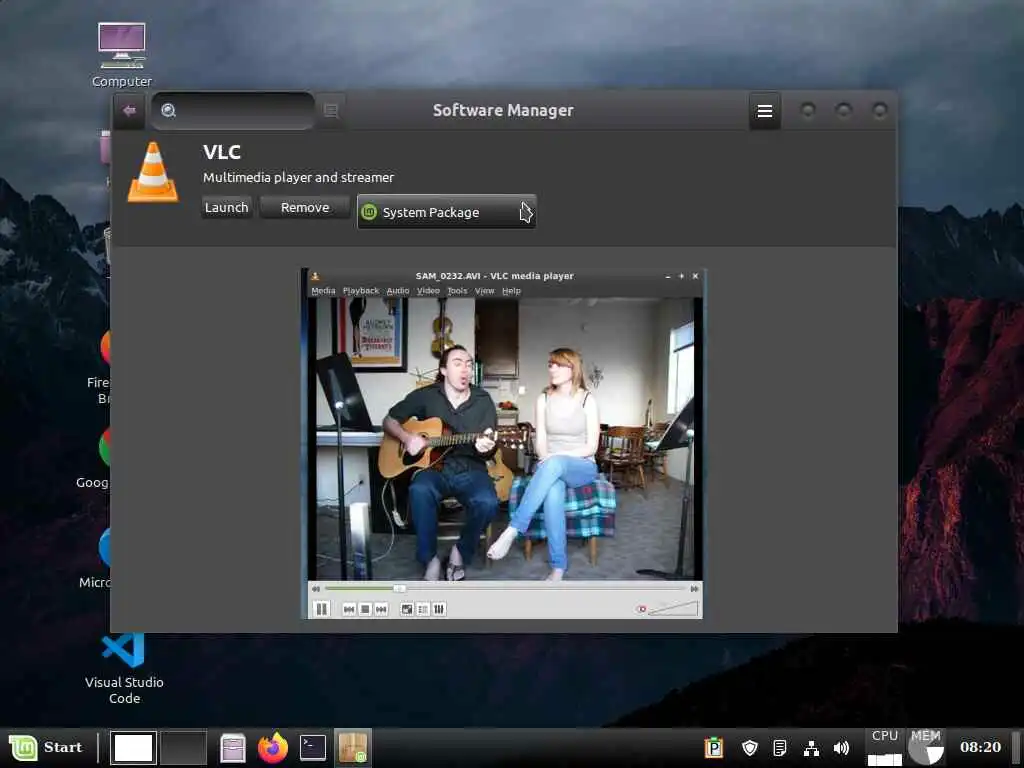The image size is (1024, 768).
Task: Minimize the Software Manager window
Action: (808, 110)
